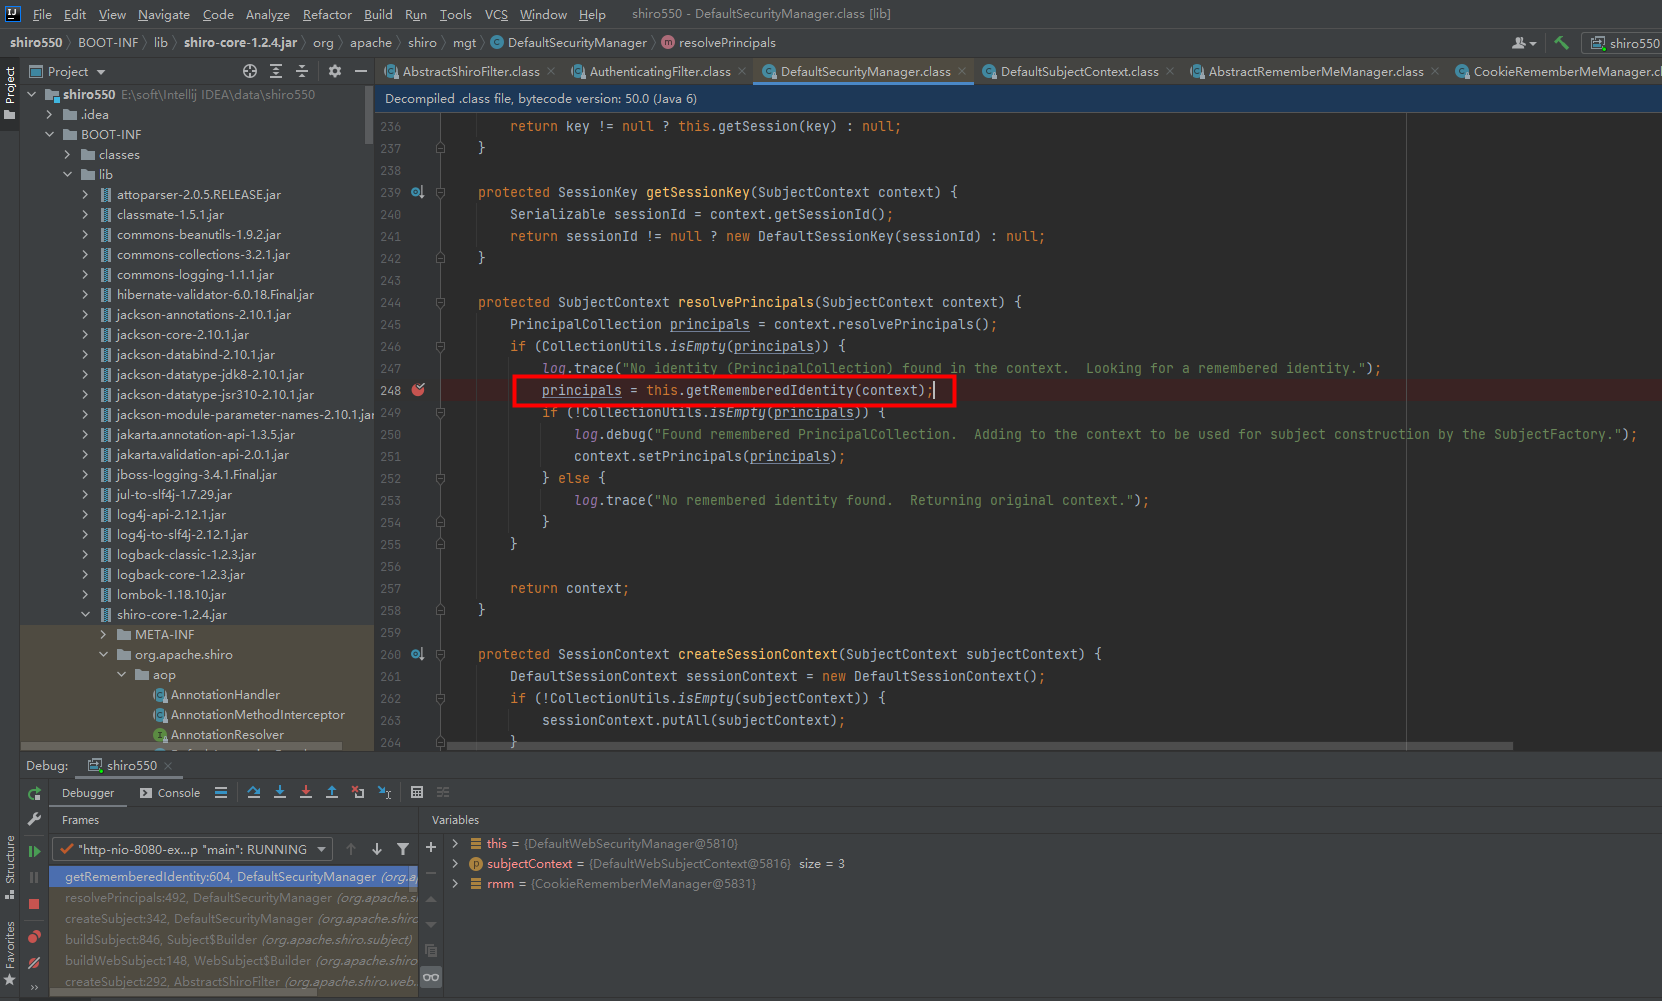Click the Drop Frame icon
1662x1001 pixels.
tap(358, 792)
